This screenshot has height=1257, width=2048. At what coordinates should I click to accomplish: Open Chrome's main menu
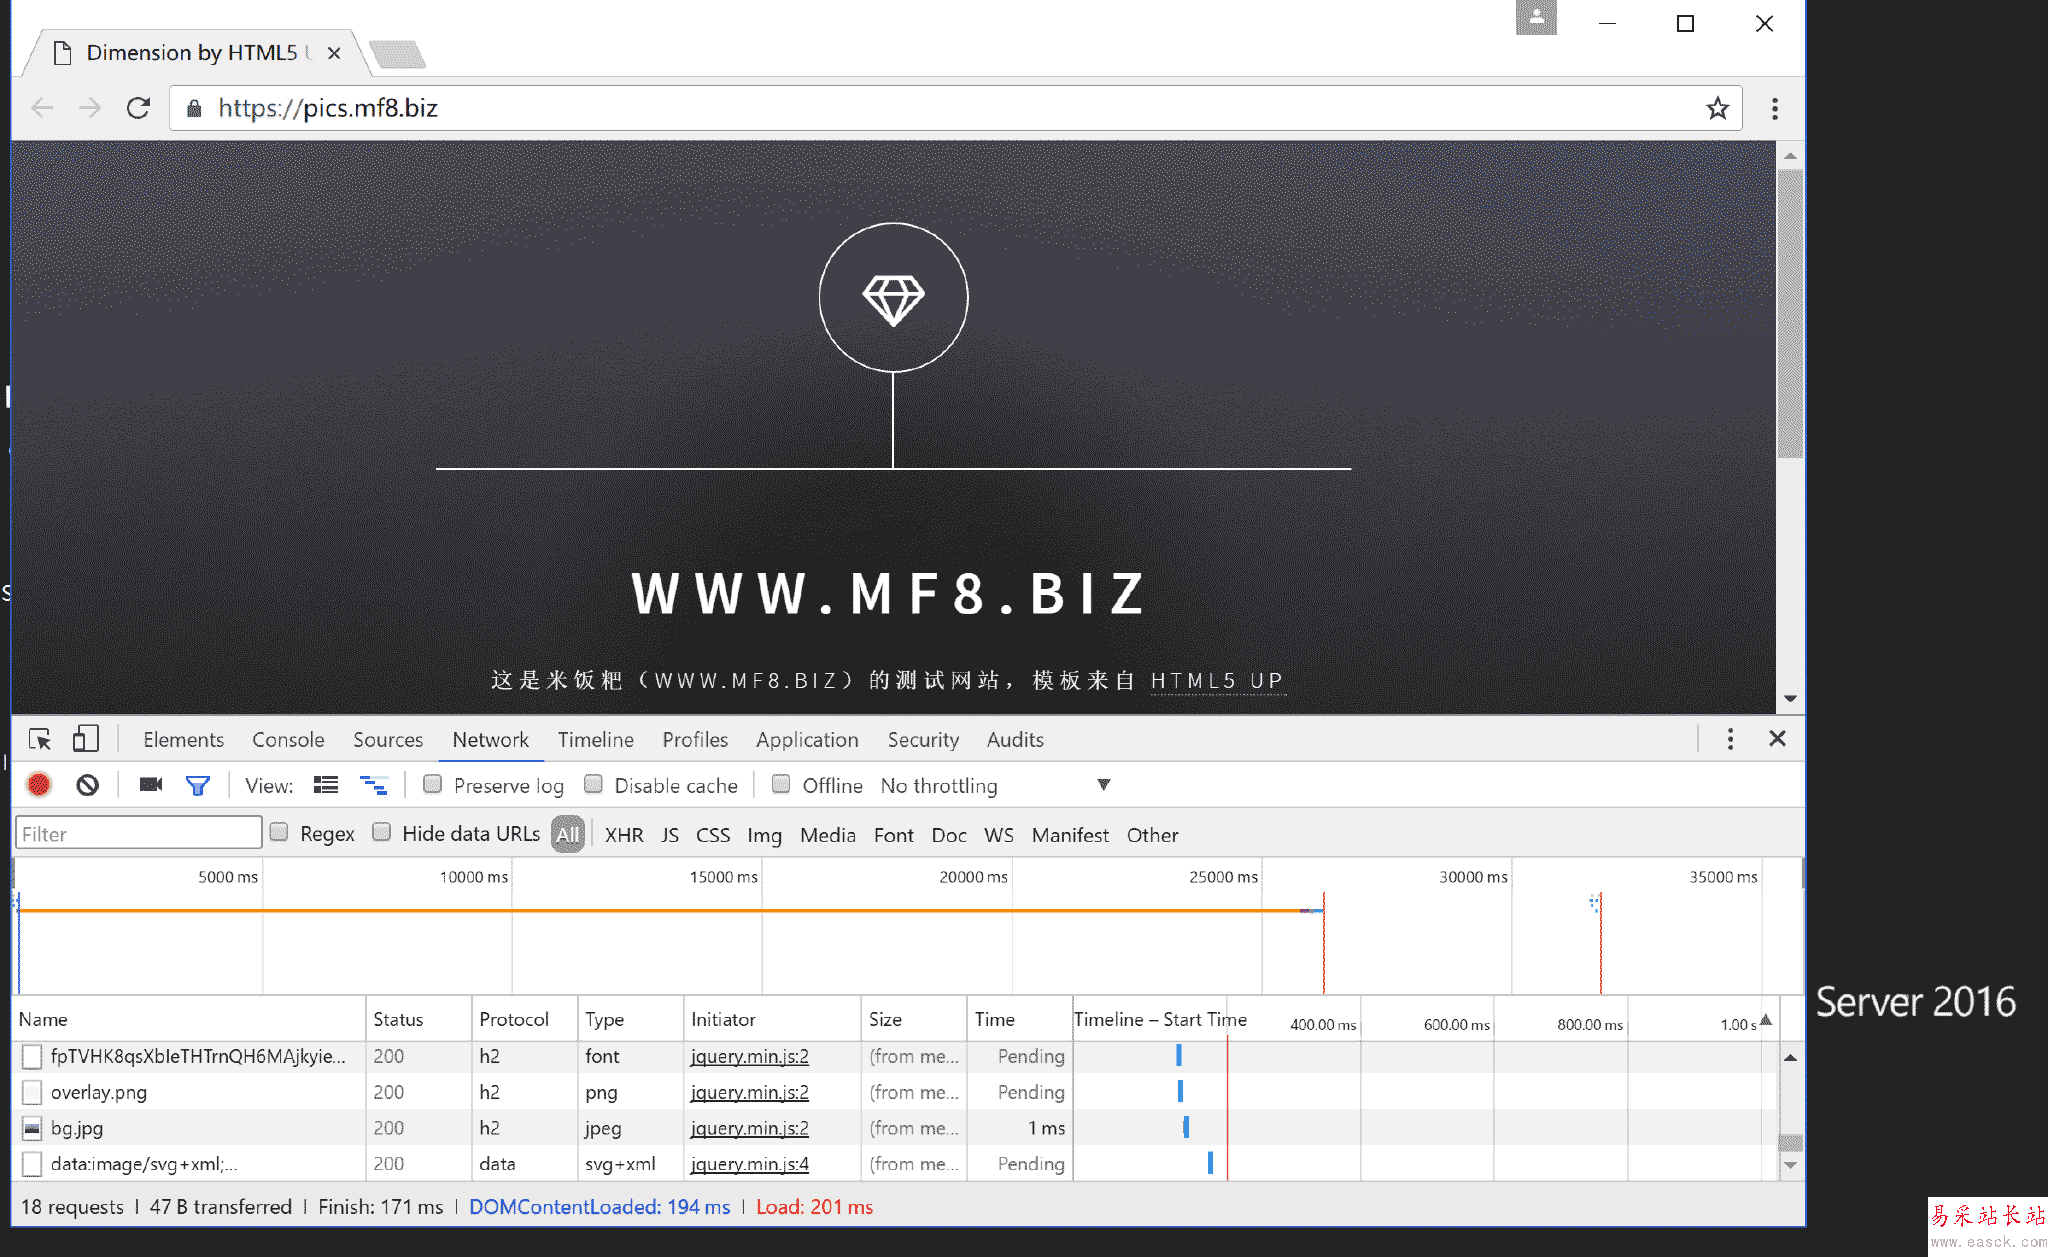click(x=1775, y=108)
